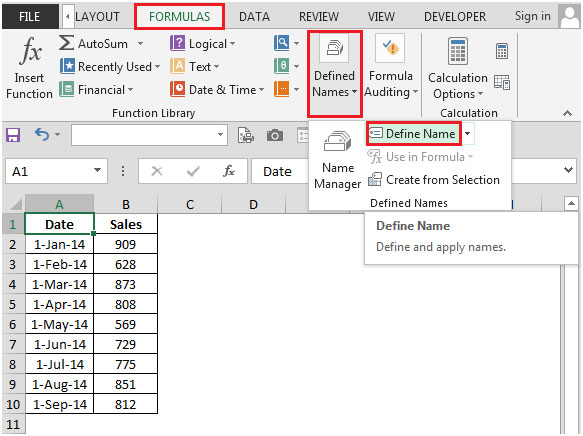Viewport: 583px width, 436px height.
Task: Open Calculation Options calculator button
Action: pos(458,69)
